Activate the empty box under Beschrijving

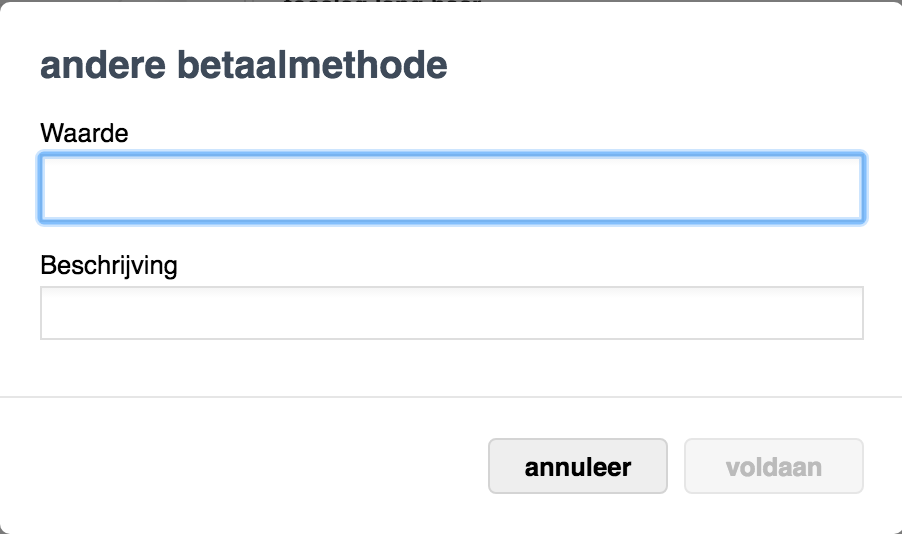[451, 313]
